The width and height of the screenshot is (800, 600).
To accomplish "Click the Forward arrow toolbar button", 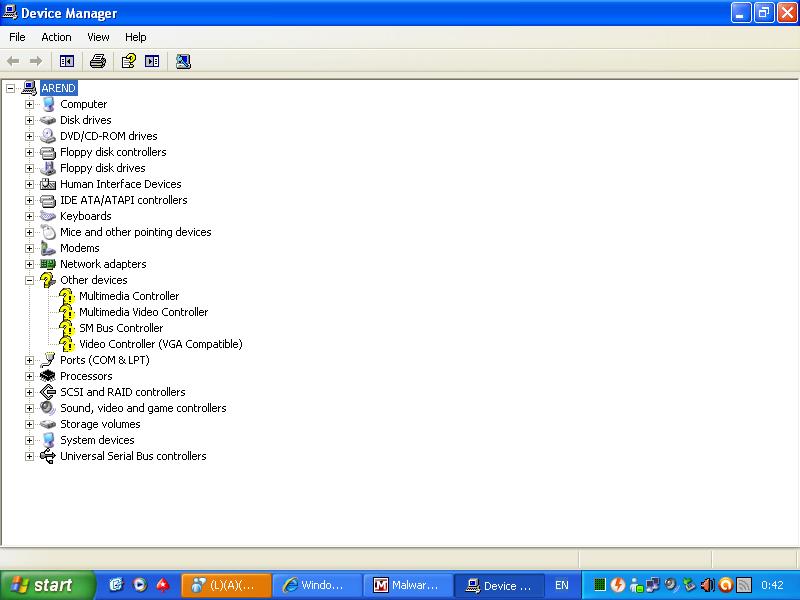I will (x=36, y=61).
